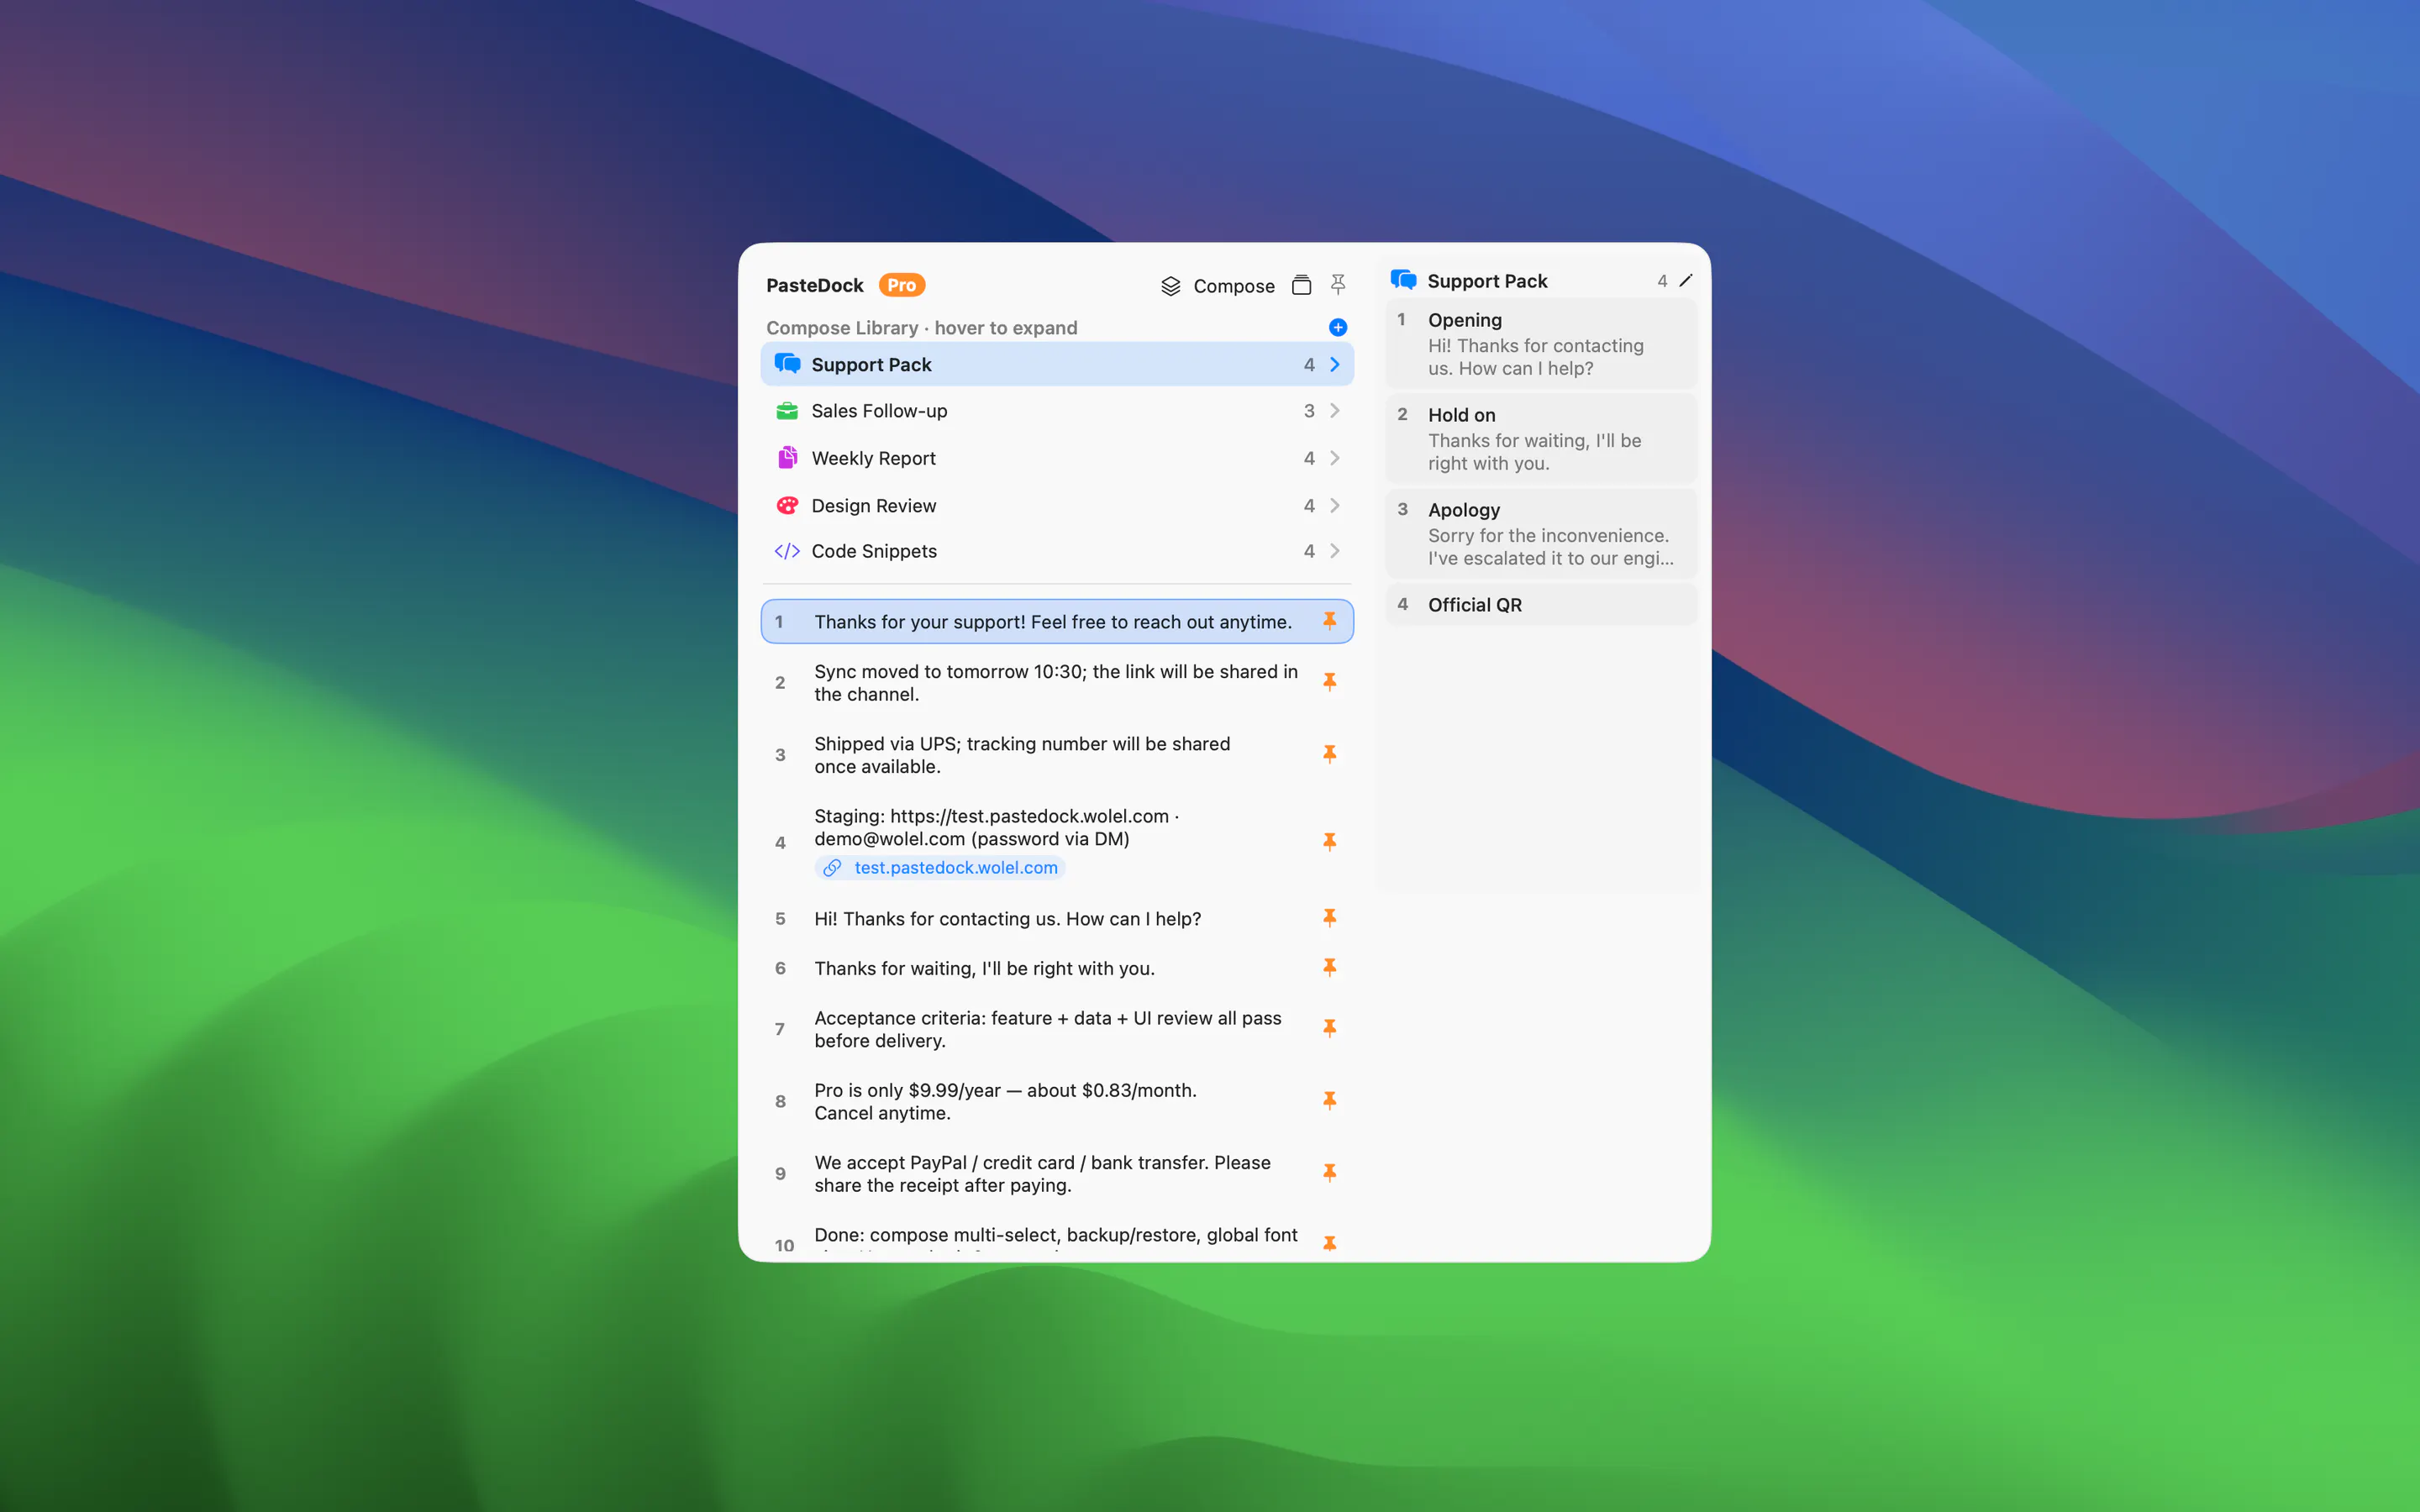2420x1512 pixels.
Task: Unpin the 'Acceptance criteria' clip
Action: point(1330,1028)
